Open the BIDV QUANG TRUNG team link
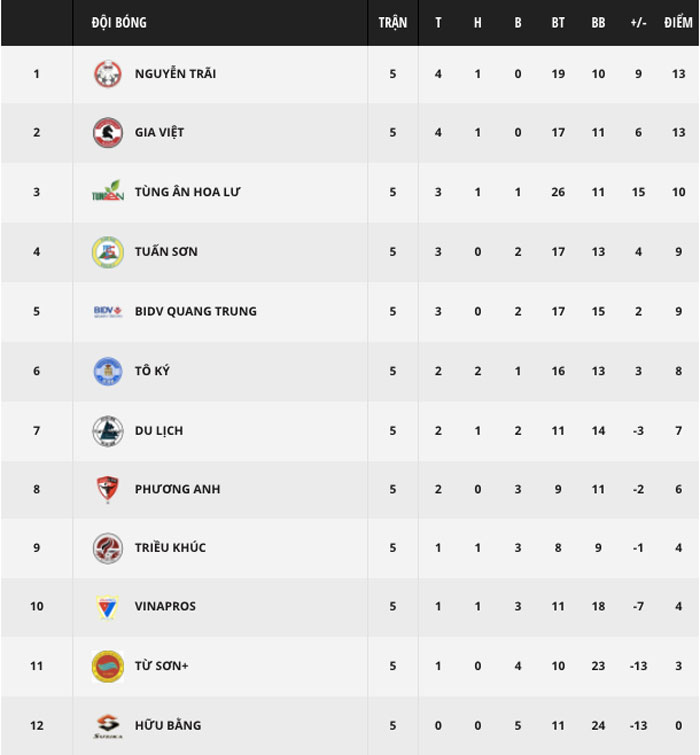 click(x=195, y=312)
